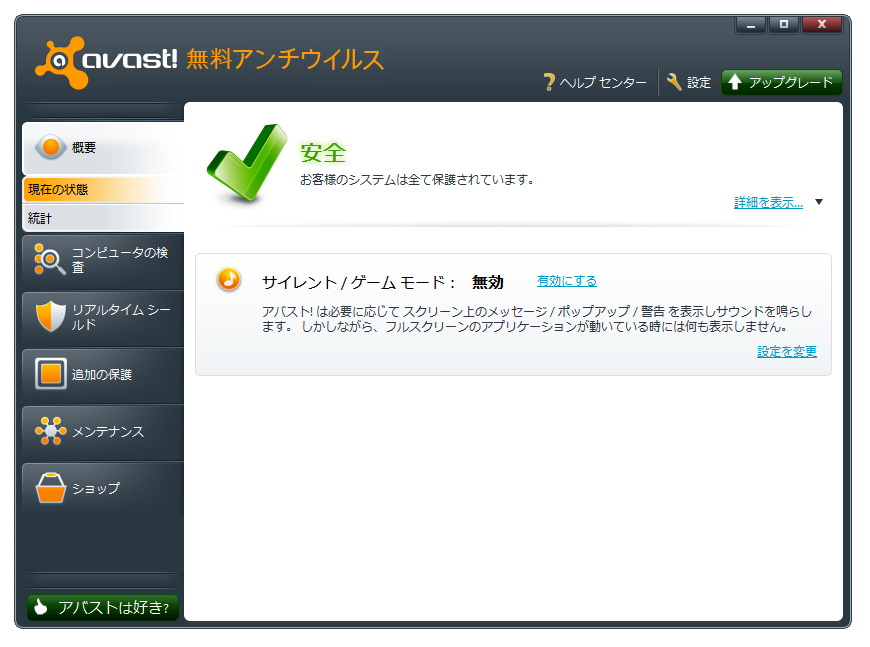Click the wrench settings icon
The width and height of the screenshot is (870, 647).
point(674,82)
